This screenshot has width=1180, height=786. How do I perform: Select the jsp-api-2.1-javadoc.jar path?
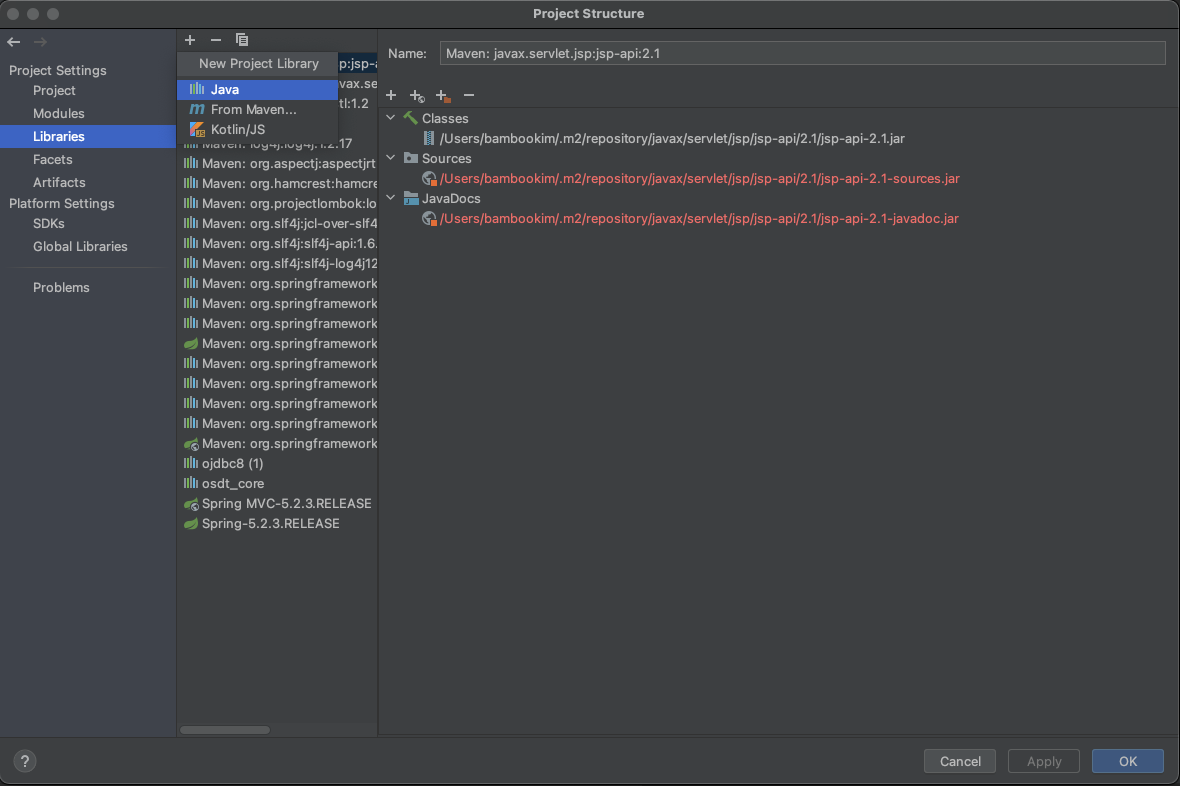click(x=699, y=218)
